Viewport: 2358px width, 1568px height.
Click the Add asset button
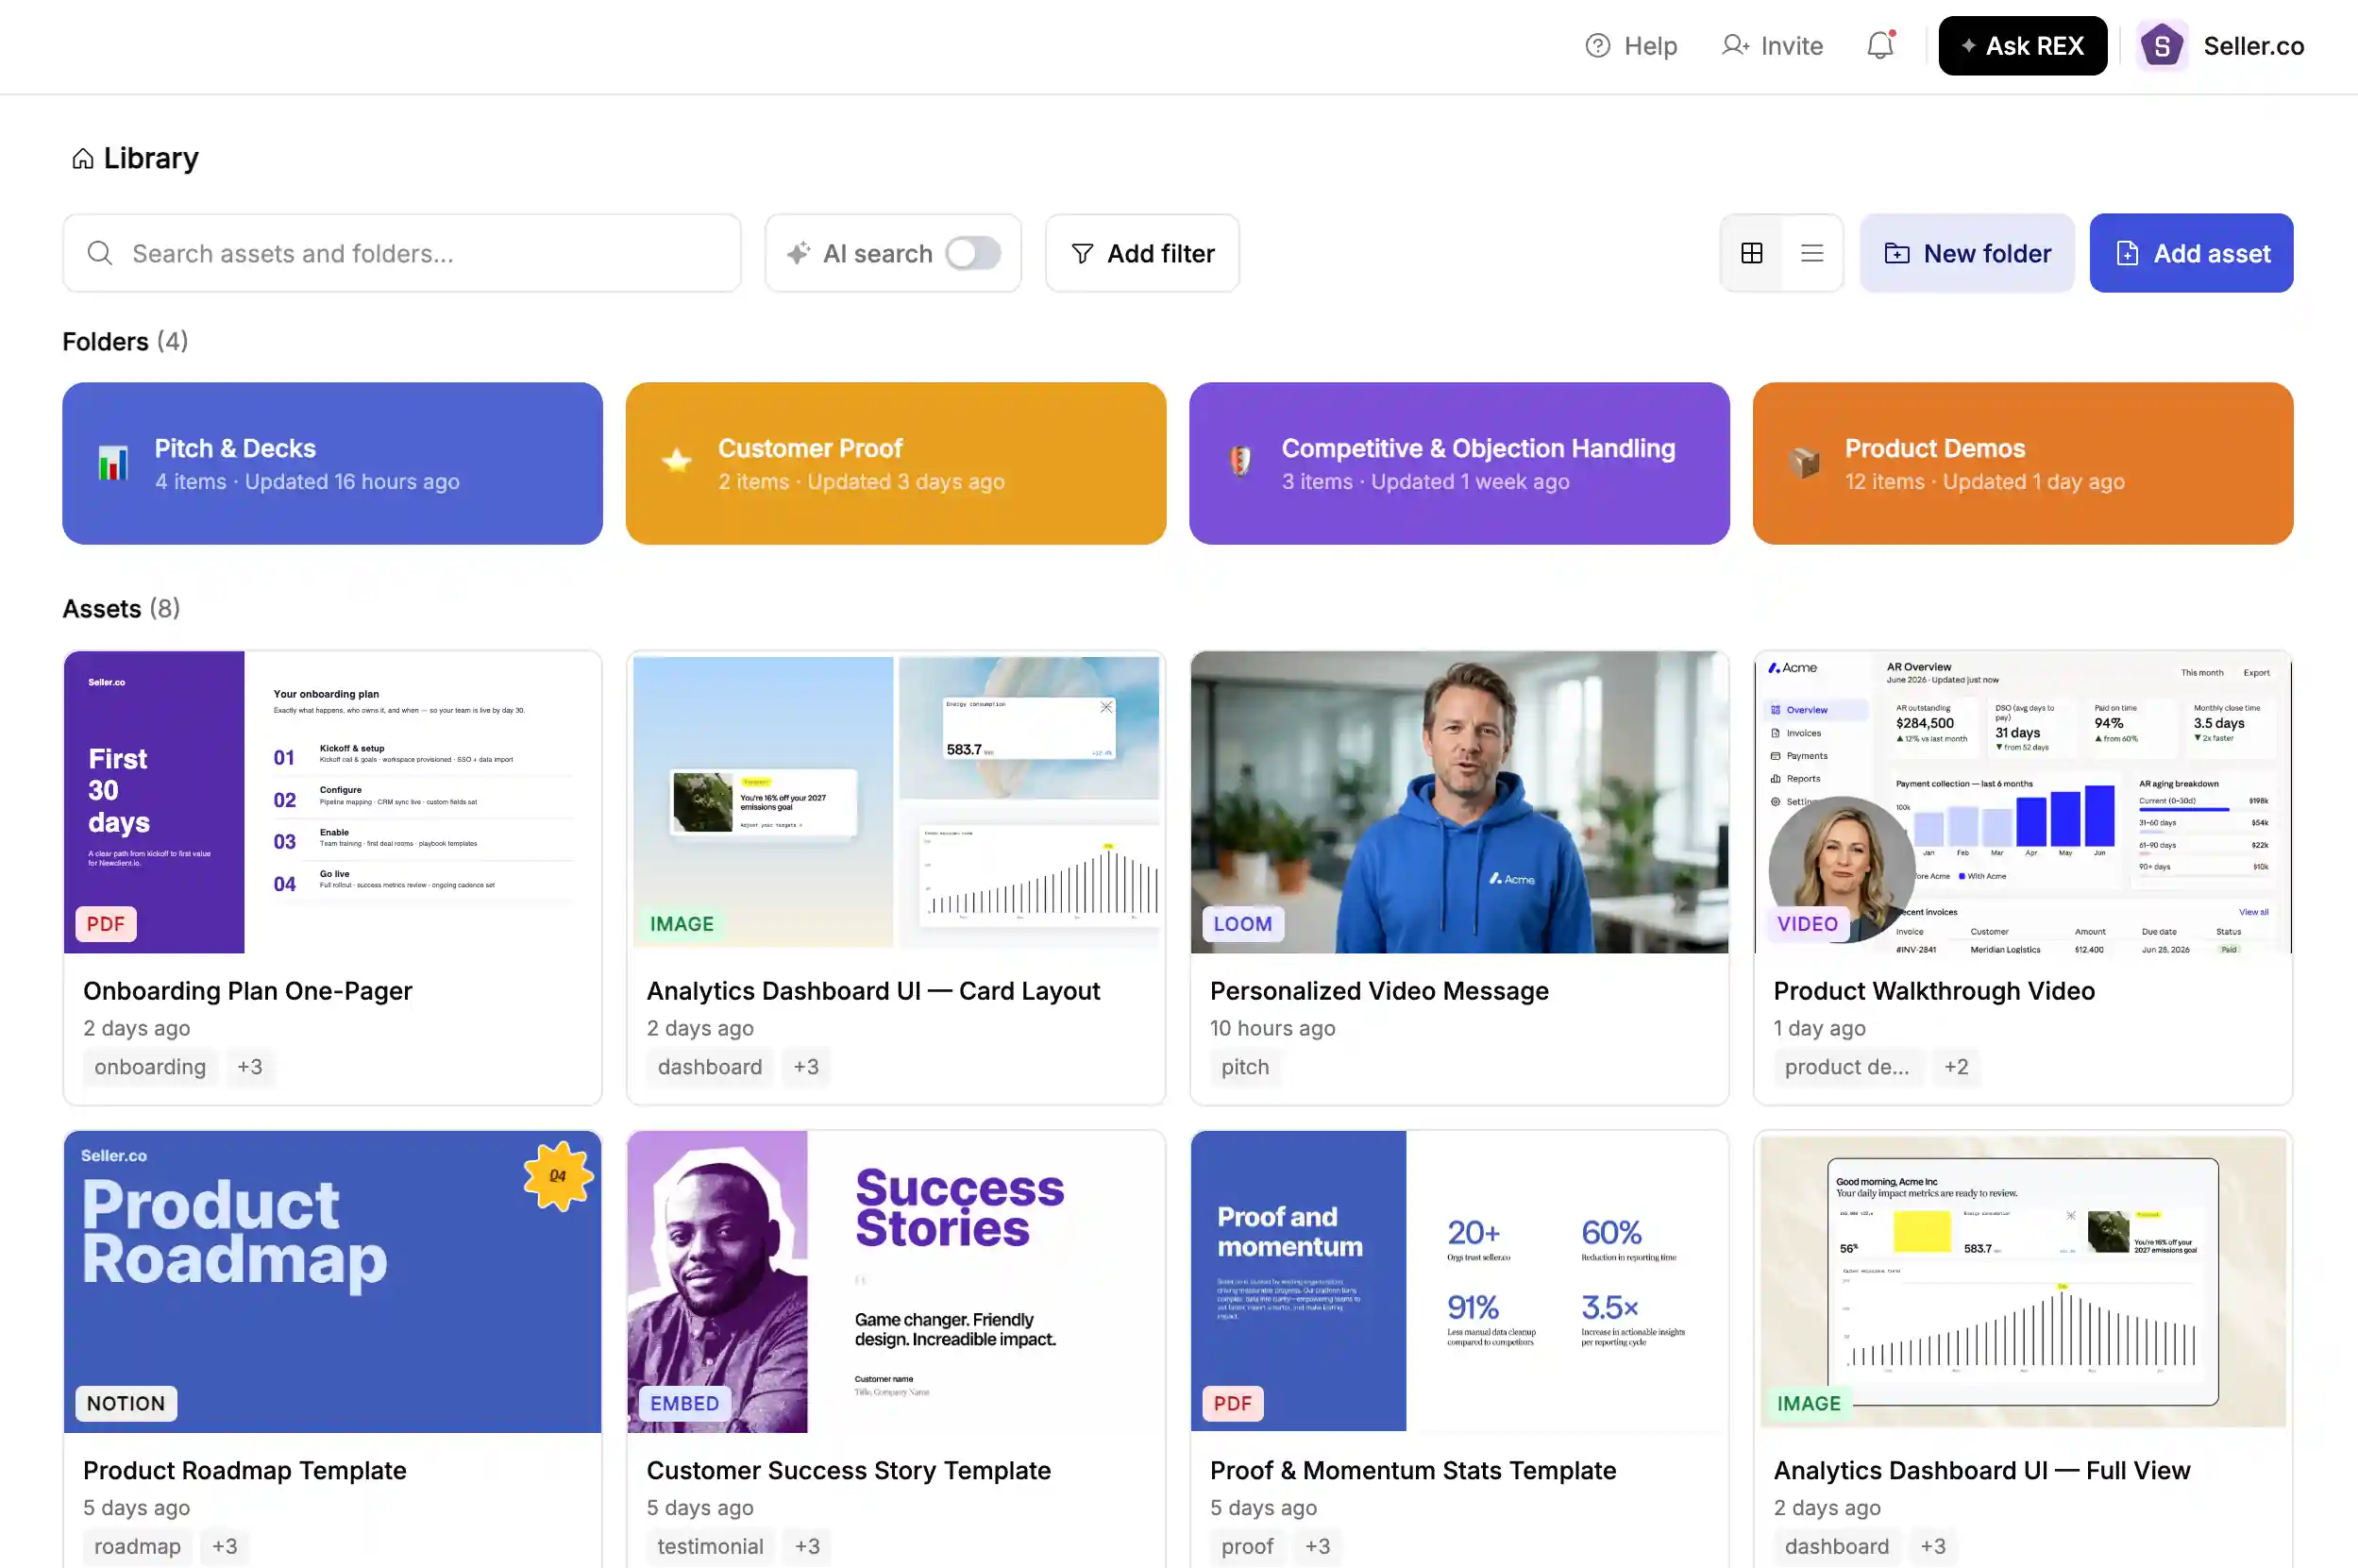point(2190,253)
